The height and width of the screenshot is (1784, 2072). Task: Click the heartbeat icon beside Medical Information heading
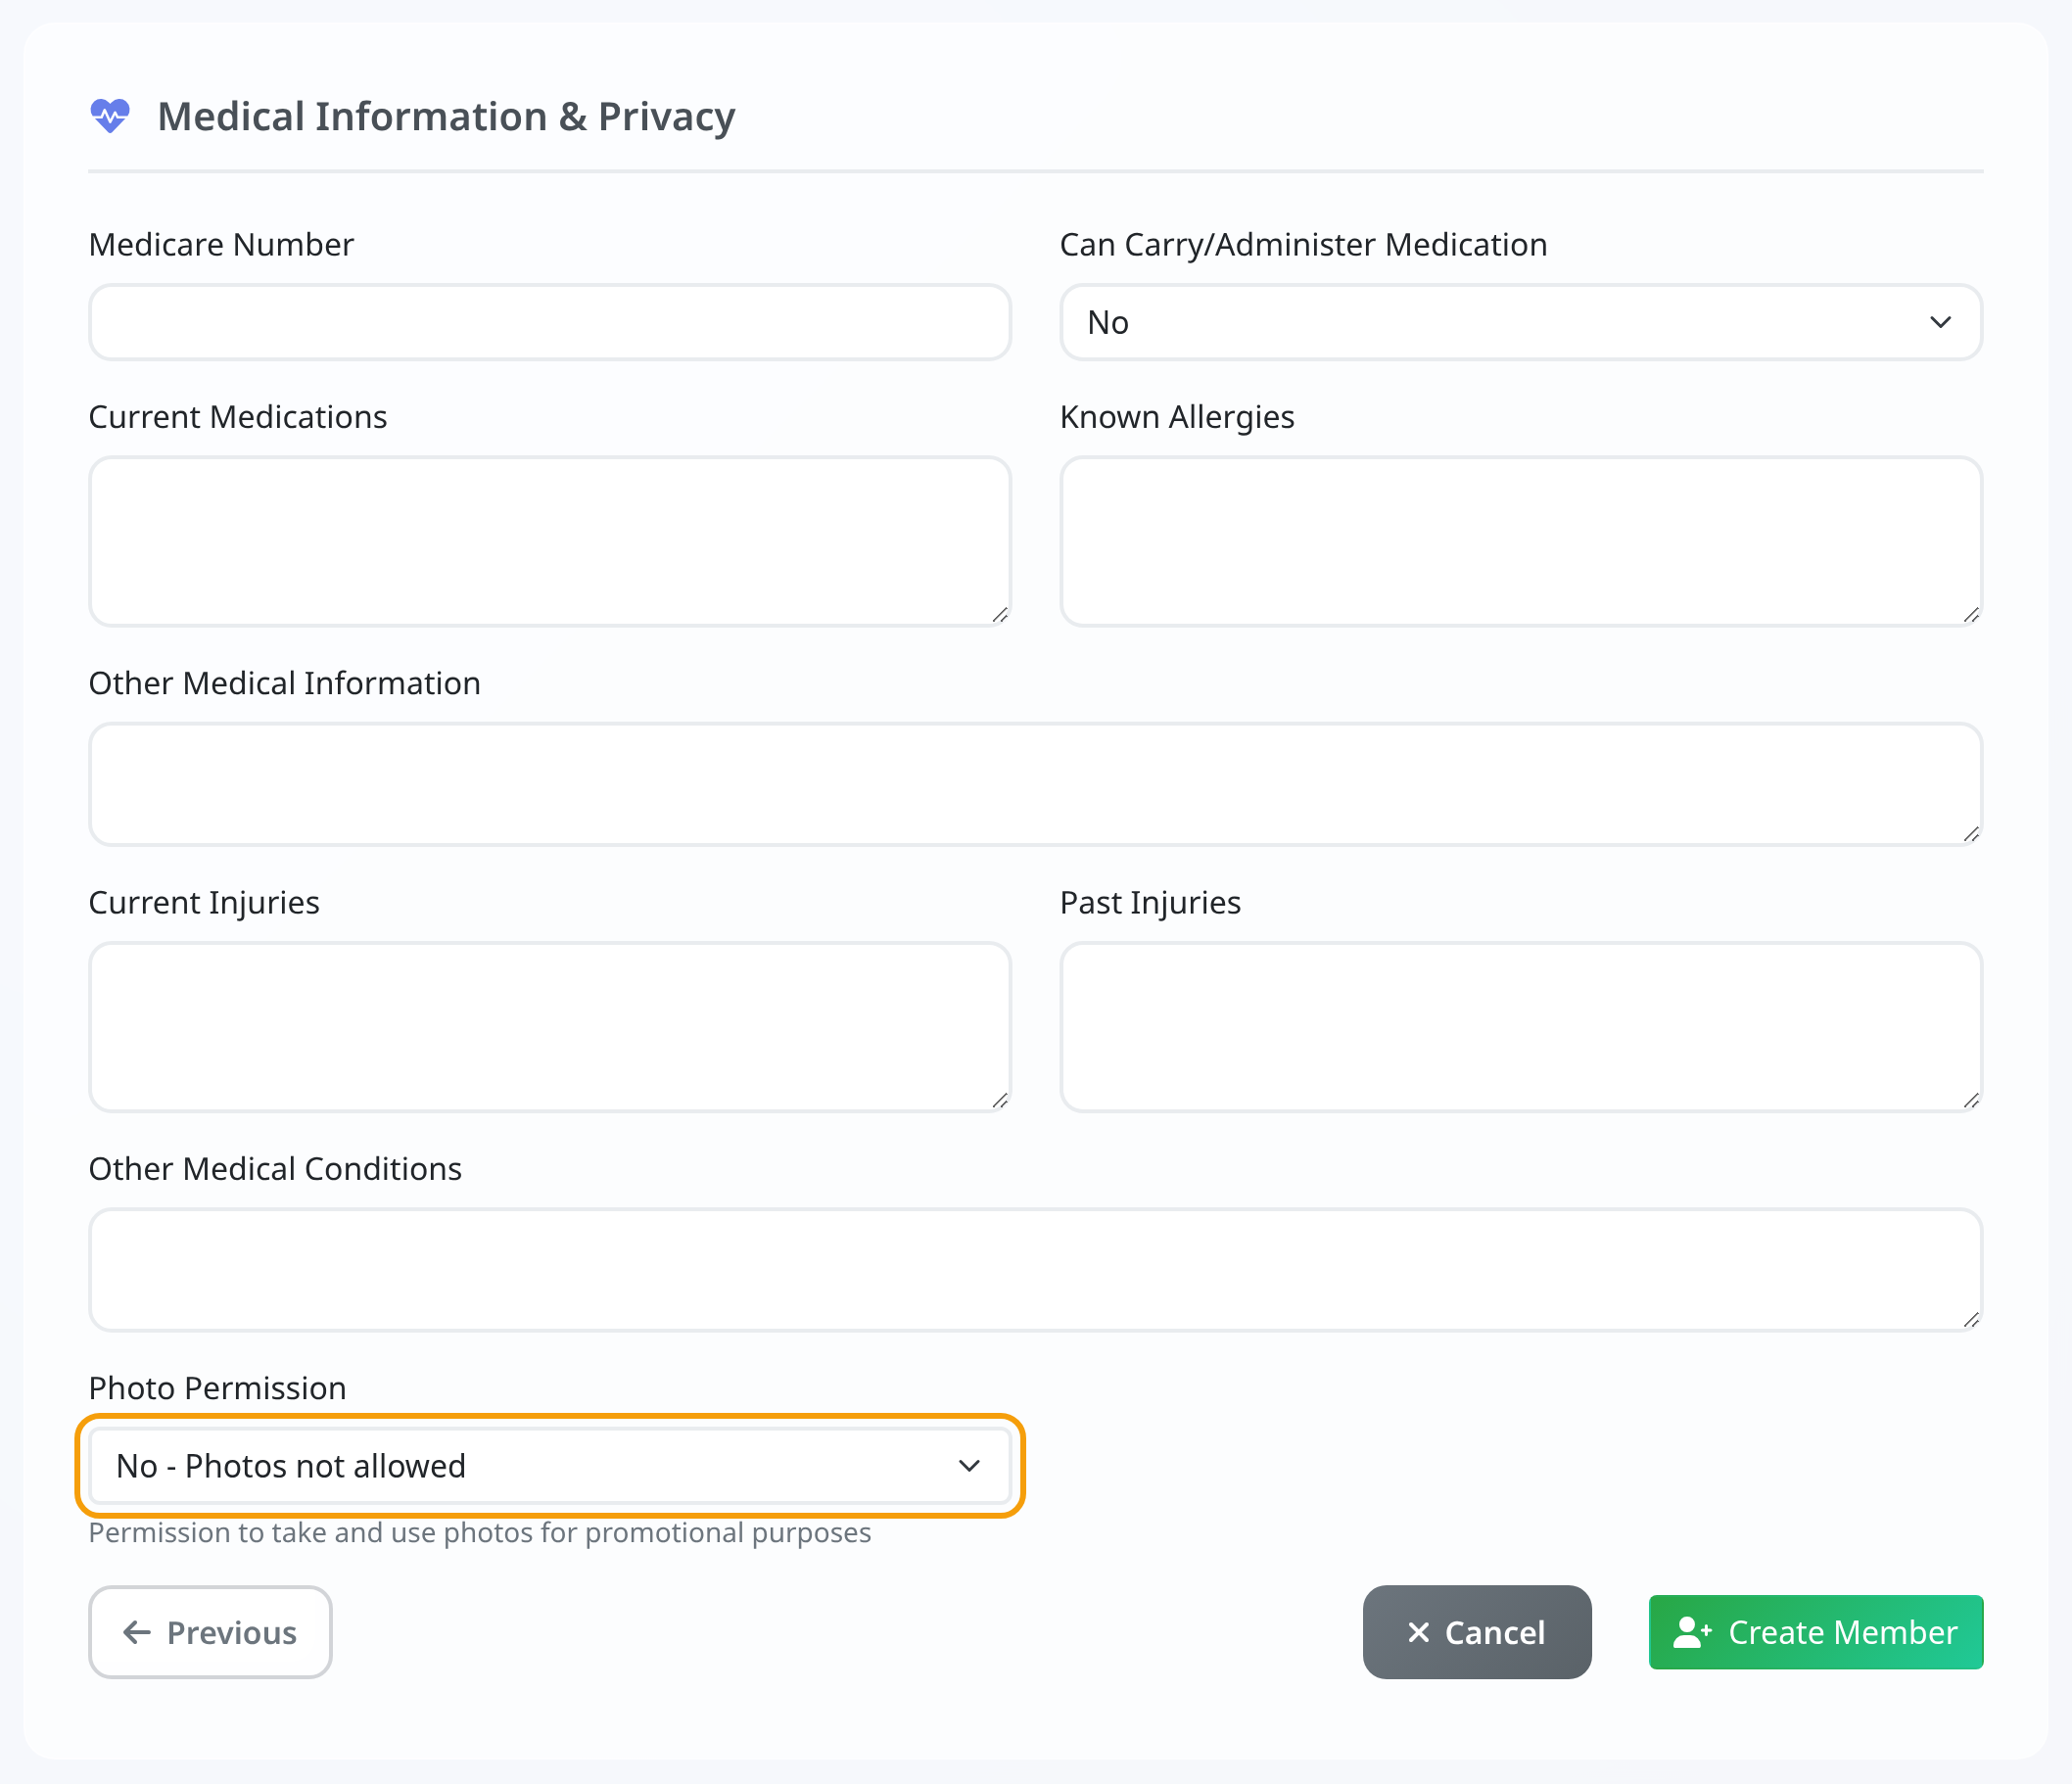point(110,116)
